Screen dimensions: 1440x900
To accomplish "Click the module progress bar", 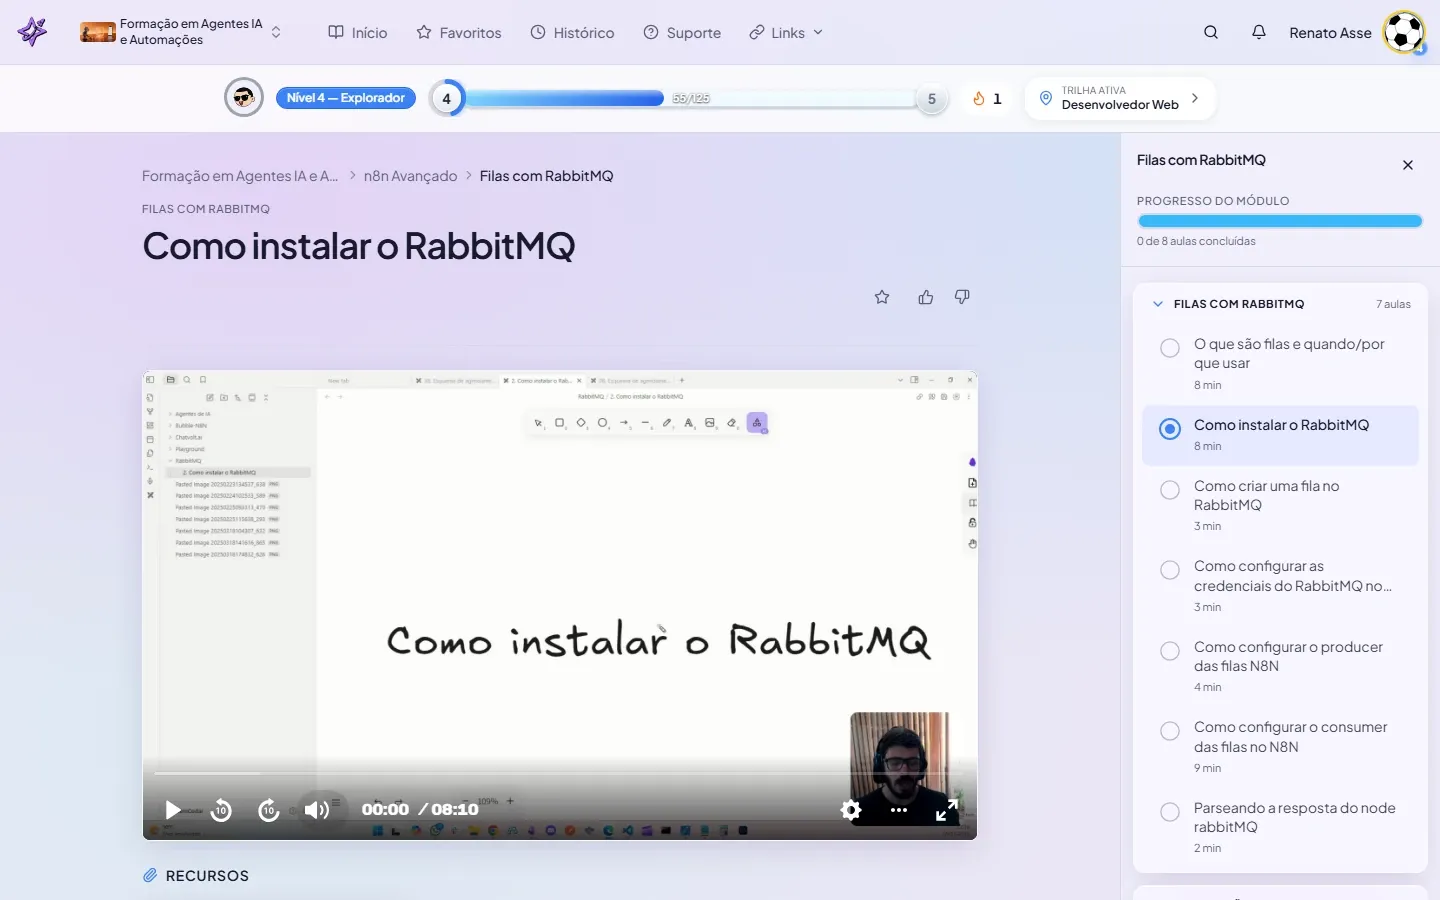I will [1280, 222].
